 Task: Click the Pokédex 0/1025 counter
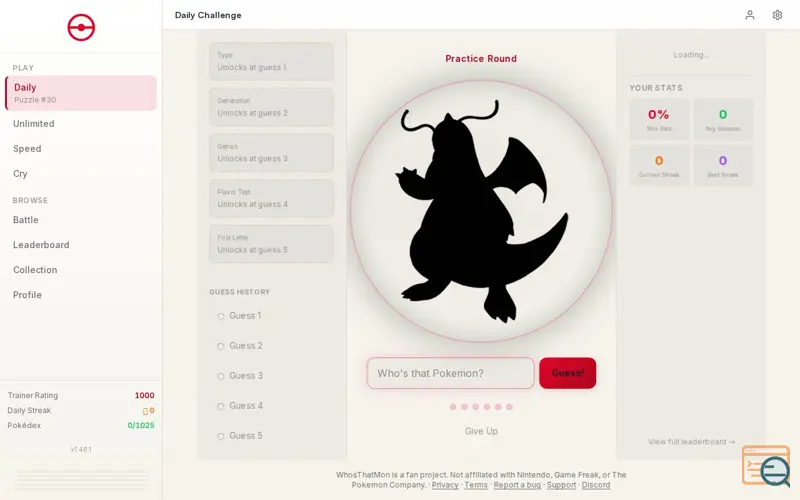[x=141, y=426]
